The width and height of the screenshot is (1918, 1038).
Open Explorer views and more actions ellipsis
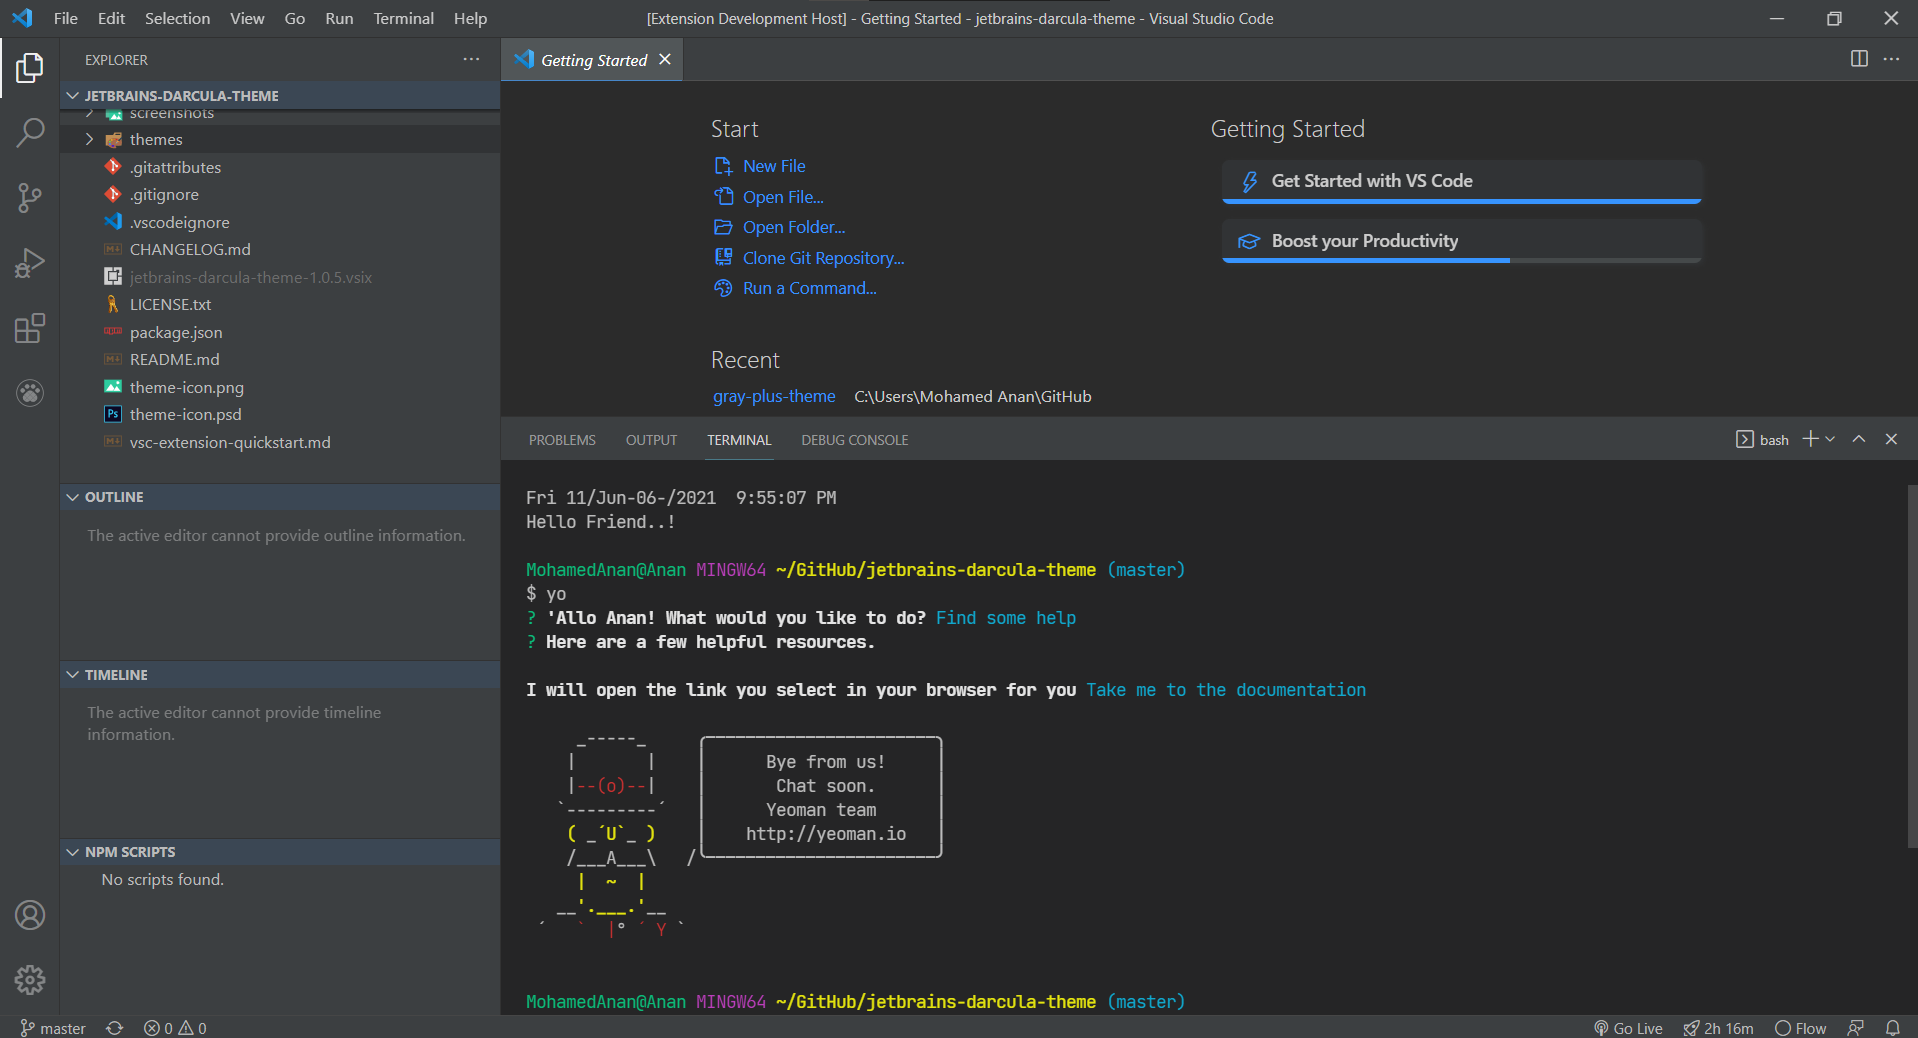(x=471, y=59)
